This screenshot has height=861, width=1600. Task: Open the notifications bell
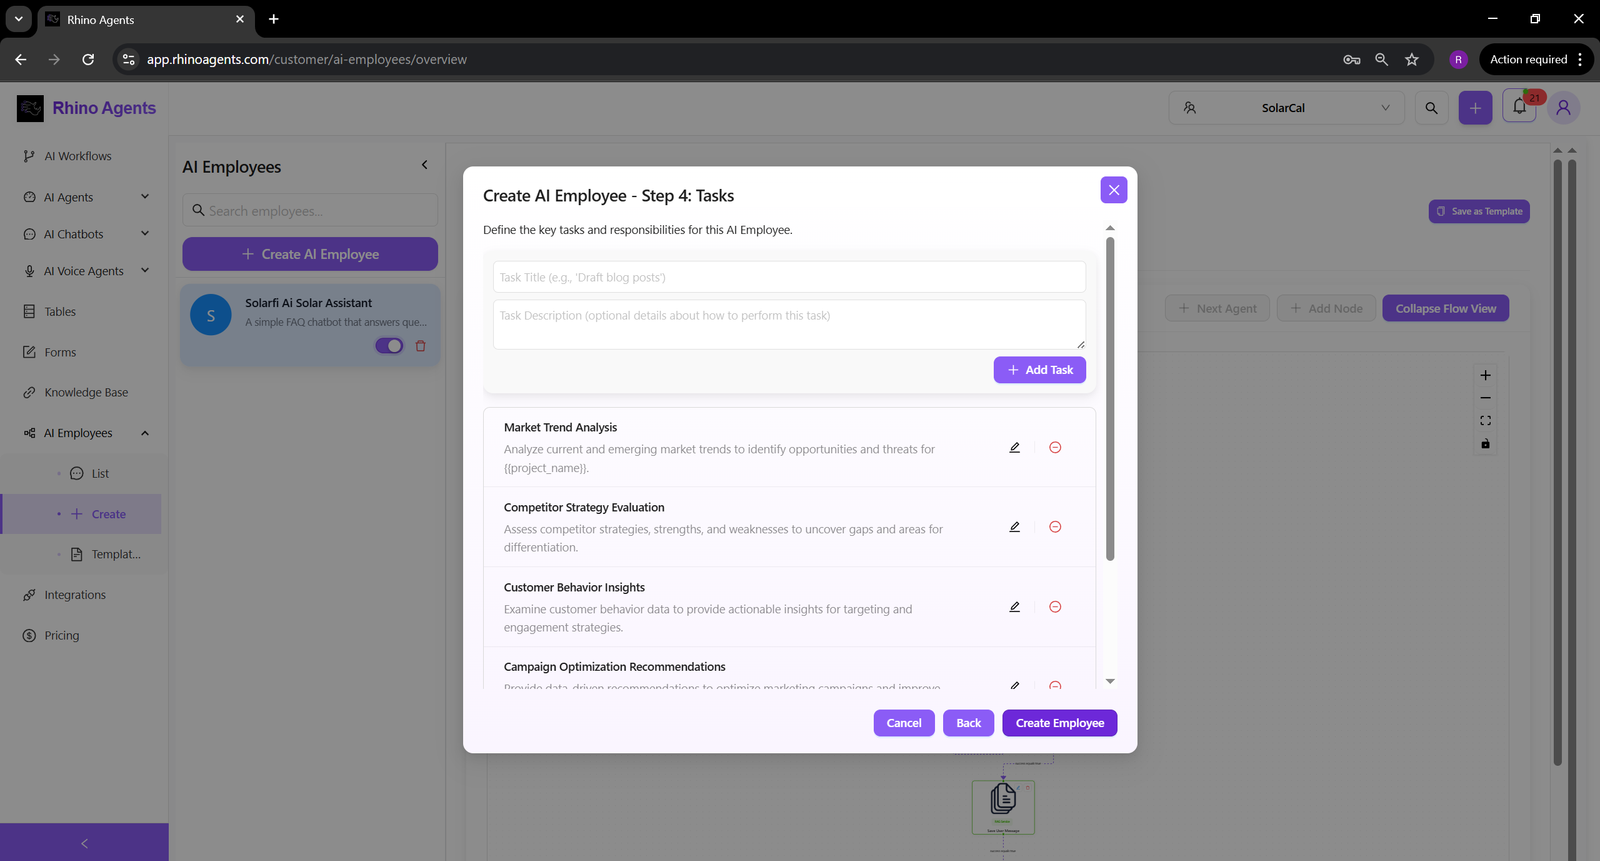point(1519,107)
